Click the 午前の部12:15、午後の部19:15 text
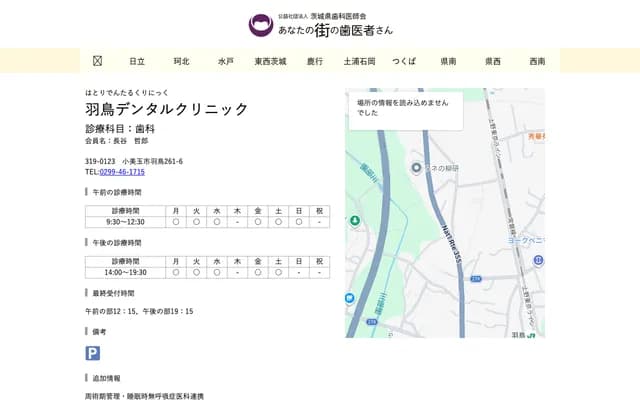The width and height of the screenshot is (640, 400). coord(139,311)
